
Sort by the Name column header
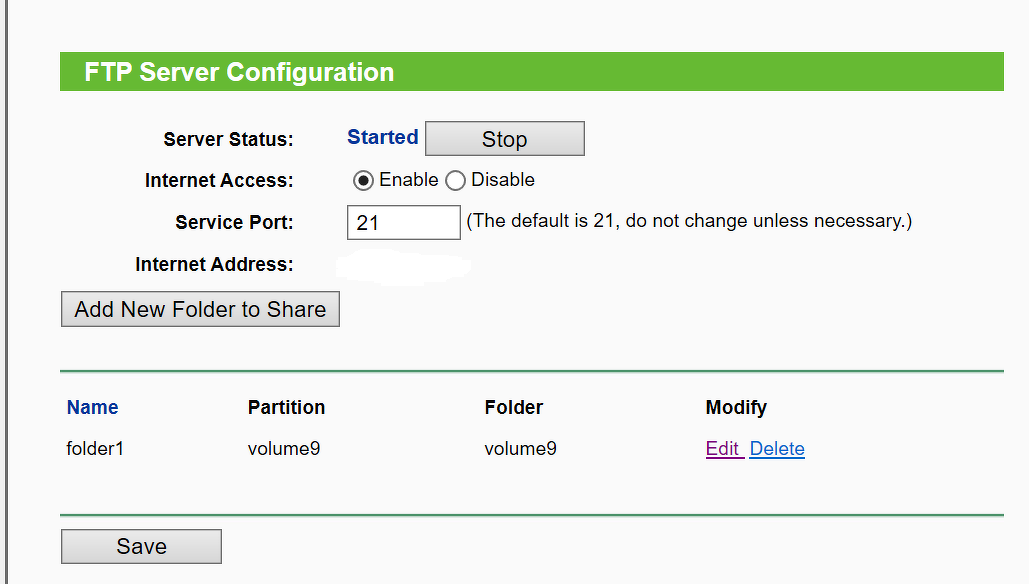[x=92, y=407]
